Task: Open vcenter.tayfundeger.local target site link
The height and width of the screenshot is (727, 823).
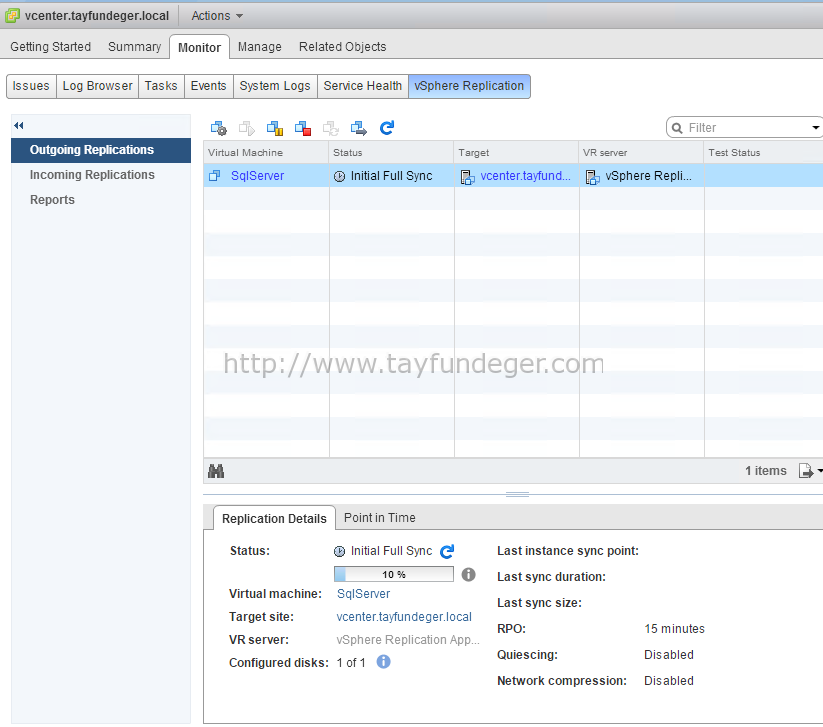Action: [404, 617]
